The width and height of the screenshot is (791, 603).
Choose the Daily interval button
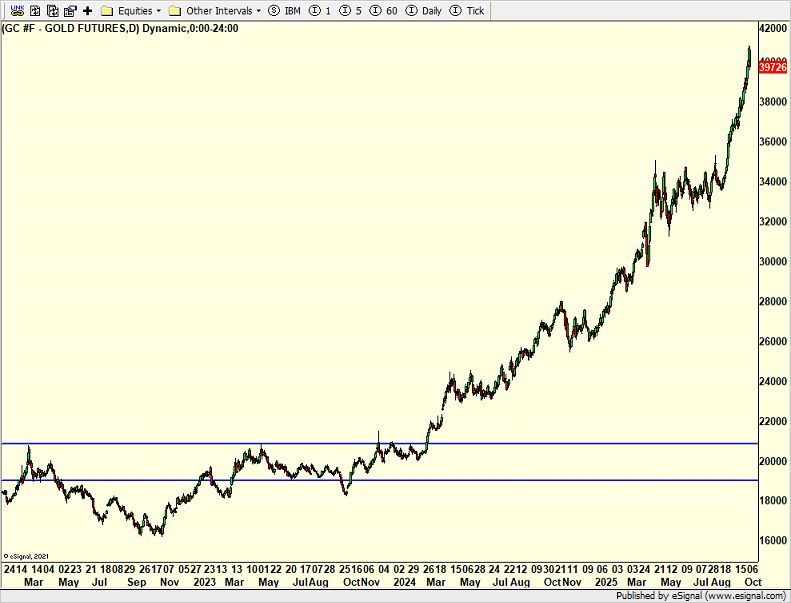pyautogui.click(x=423, y=10)
